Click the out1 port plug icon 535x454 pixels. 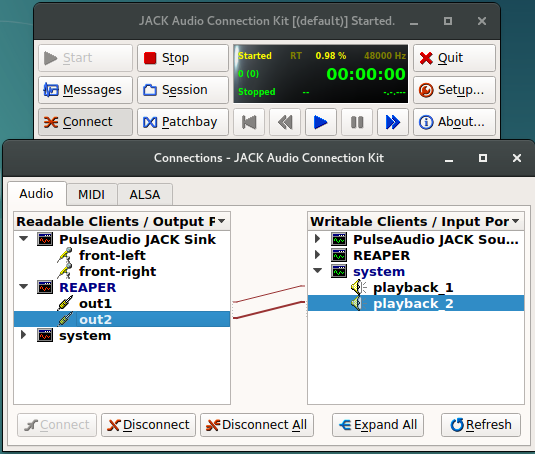coord(64,303)
